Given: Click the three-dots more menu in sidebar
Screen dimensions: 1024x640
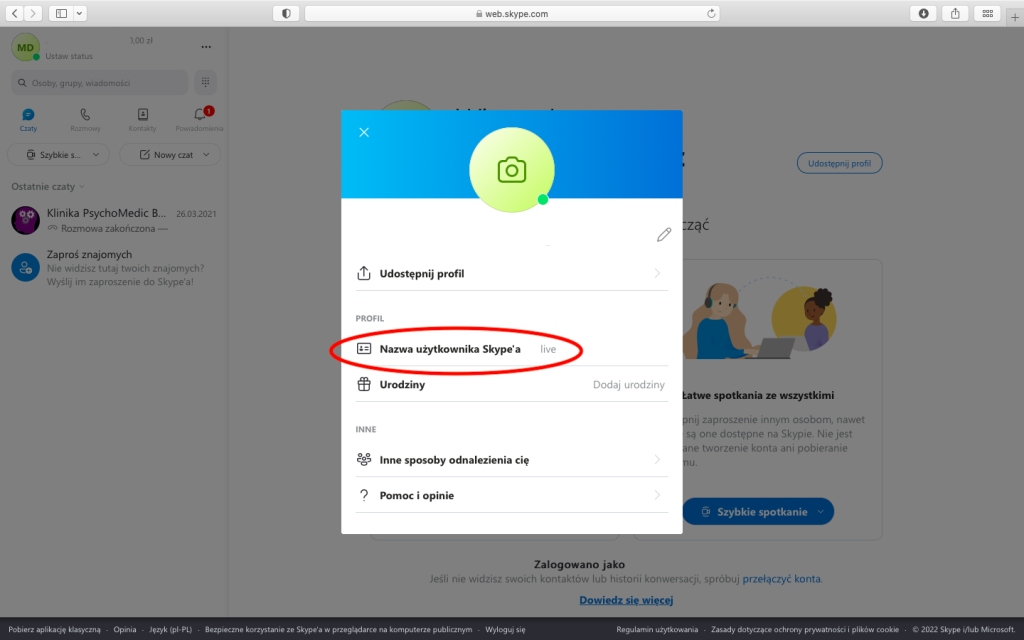Looking at the screenshot, I should click(x=206, y=47).
